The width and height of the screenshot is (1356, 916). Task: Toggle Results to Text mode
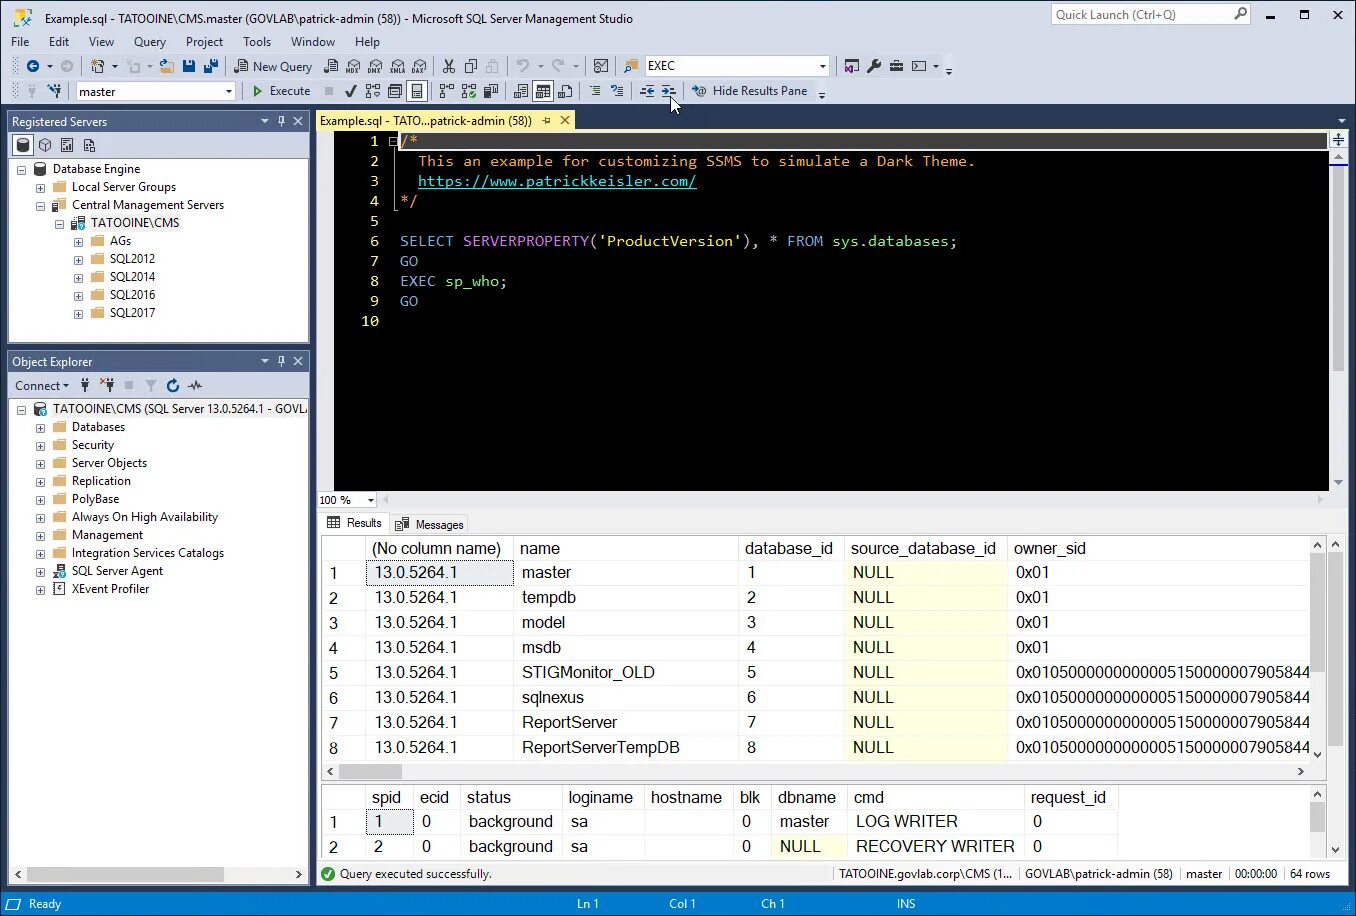(x=520, y=91)
